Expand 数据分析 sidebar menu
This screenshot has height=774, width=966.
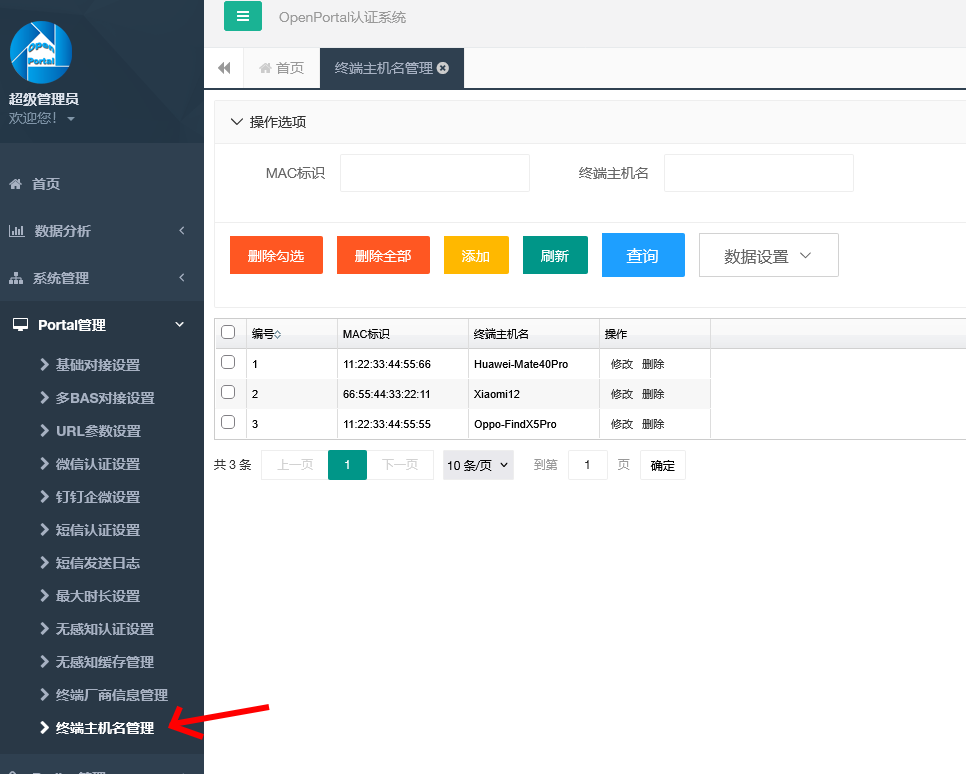pyautogui.click(x=102, y=231)
